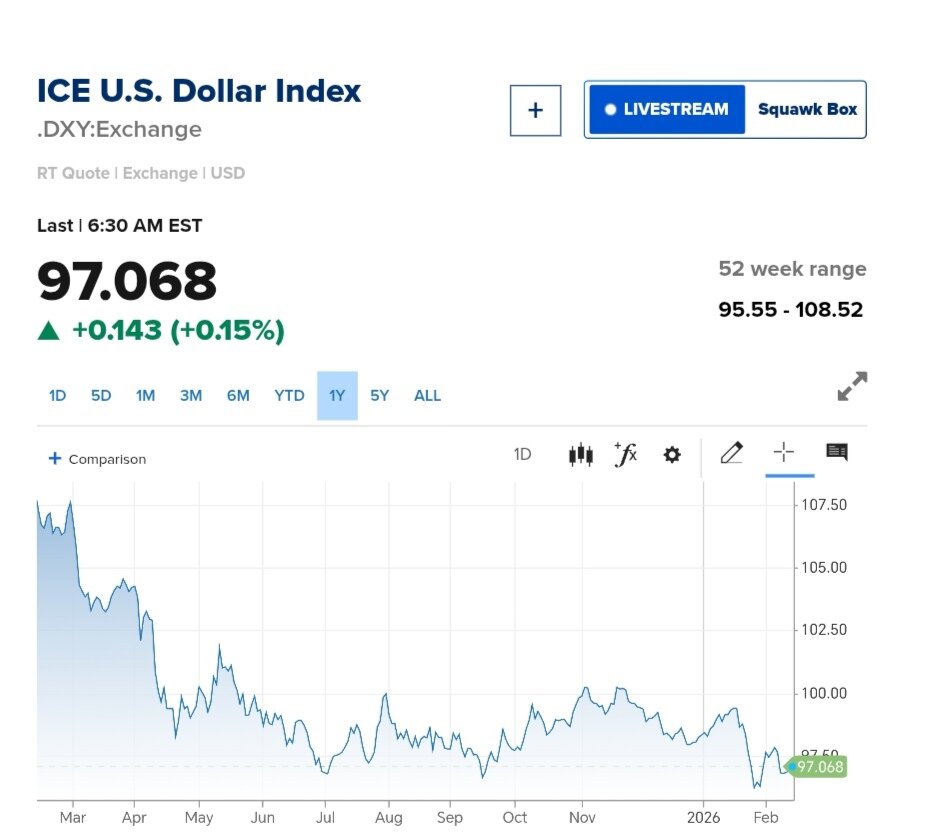
Task: Click the 97.068 current price label
Action: [819, 767]
